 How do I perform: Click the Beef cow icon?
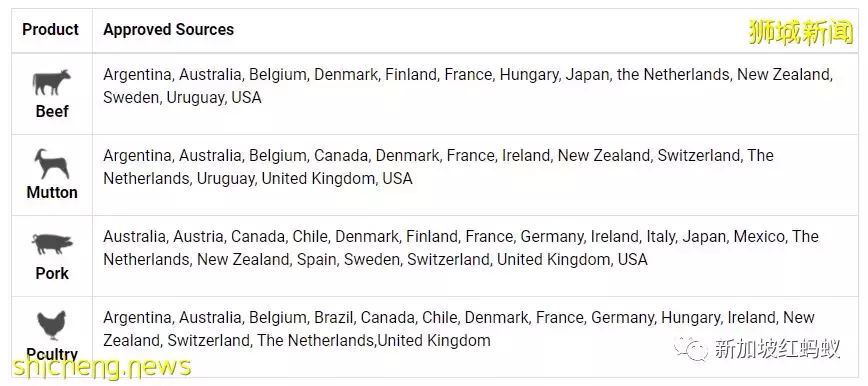tap(51, 83)
